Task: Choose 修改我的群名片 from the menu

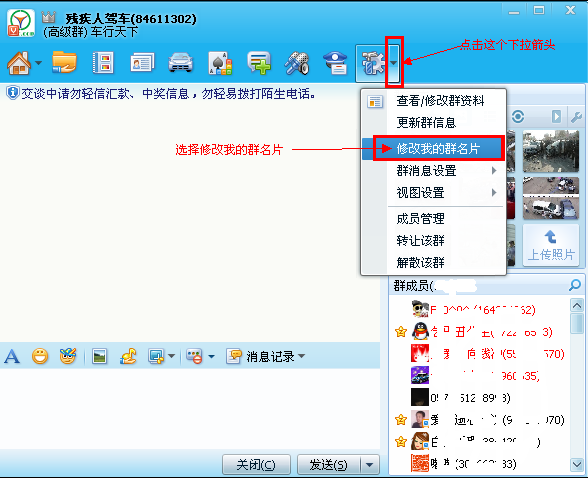Action: click(x=438, y=149)
